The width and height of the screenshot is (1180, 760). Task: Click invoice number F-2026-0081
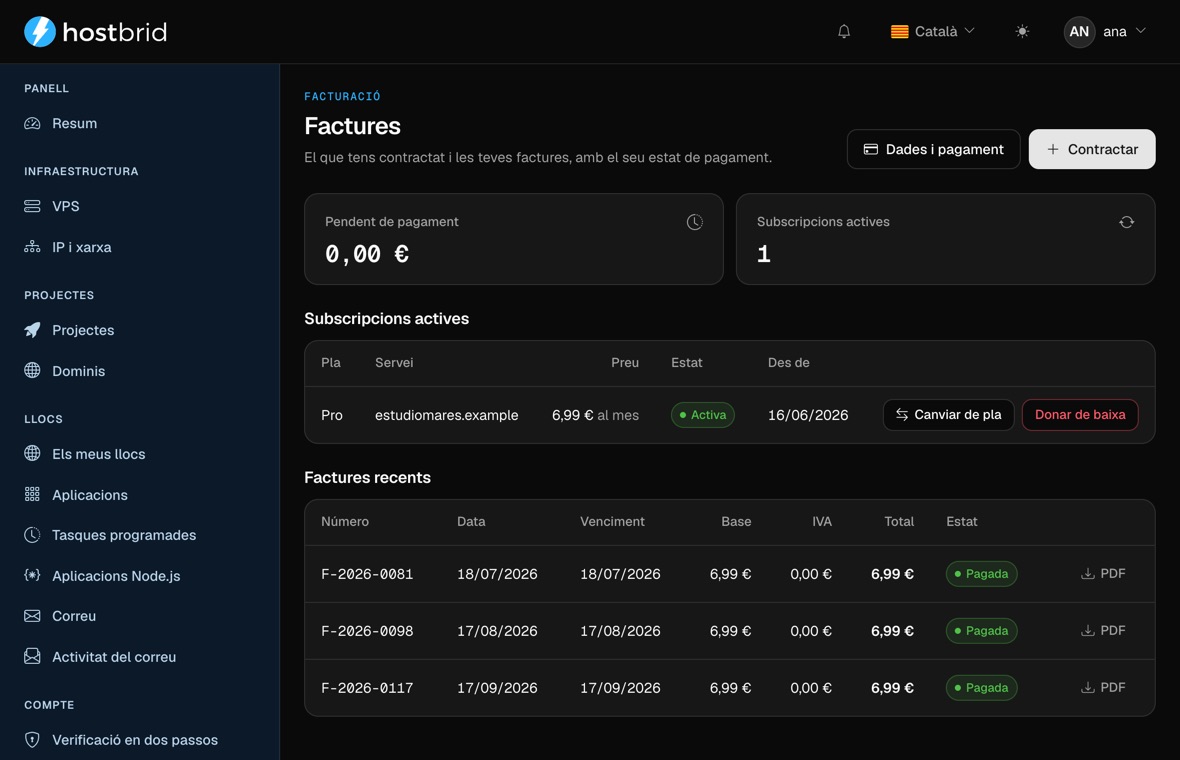point(367,574)
